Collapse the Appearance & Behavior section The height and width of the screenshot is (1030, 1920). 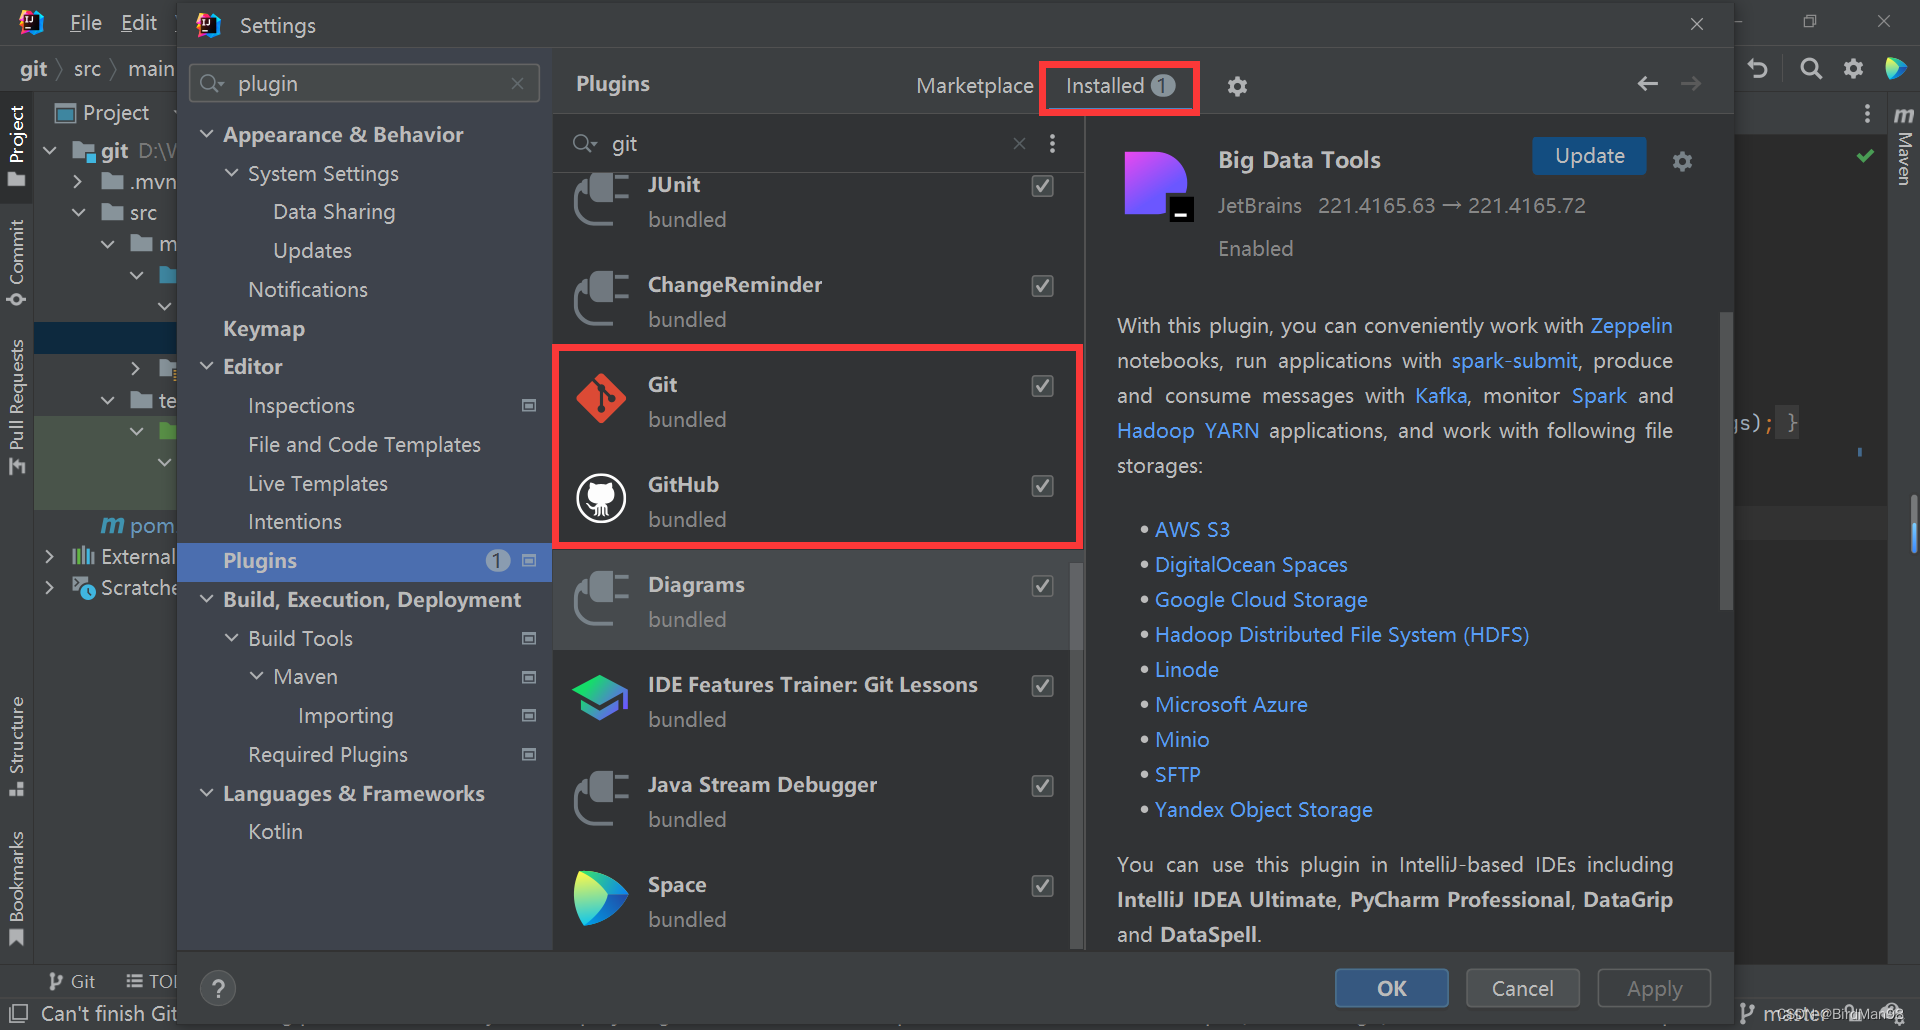point(207,134)
